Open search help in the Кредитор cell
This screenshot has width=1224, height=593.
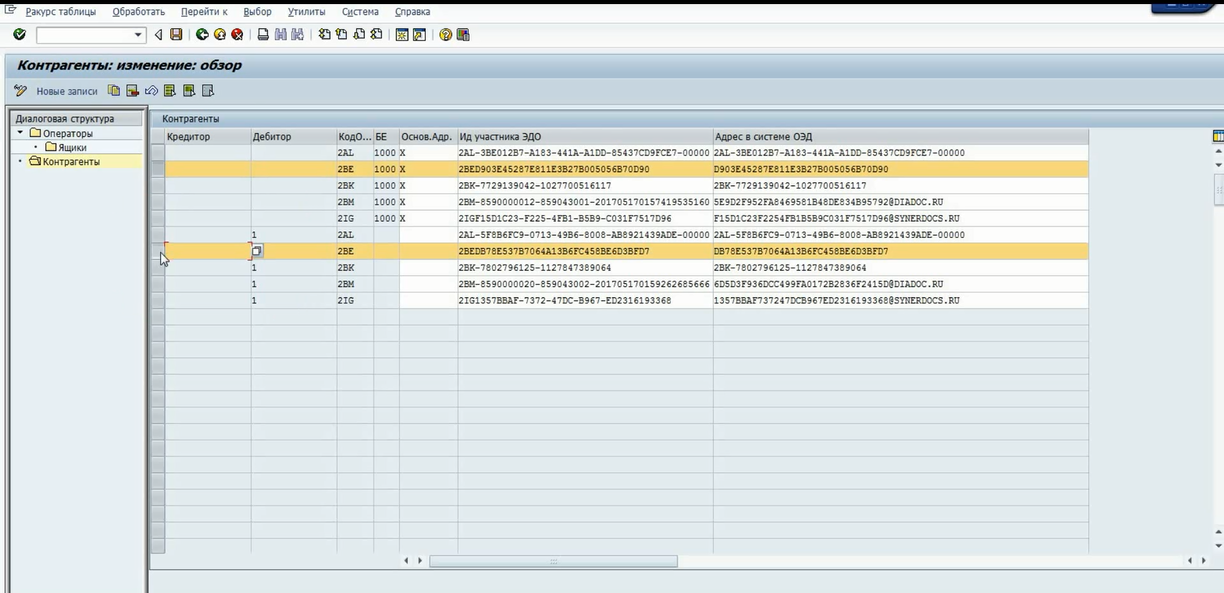point(257,251)
